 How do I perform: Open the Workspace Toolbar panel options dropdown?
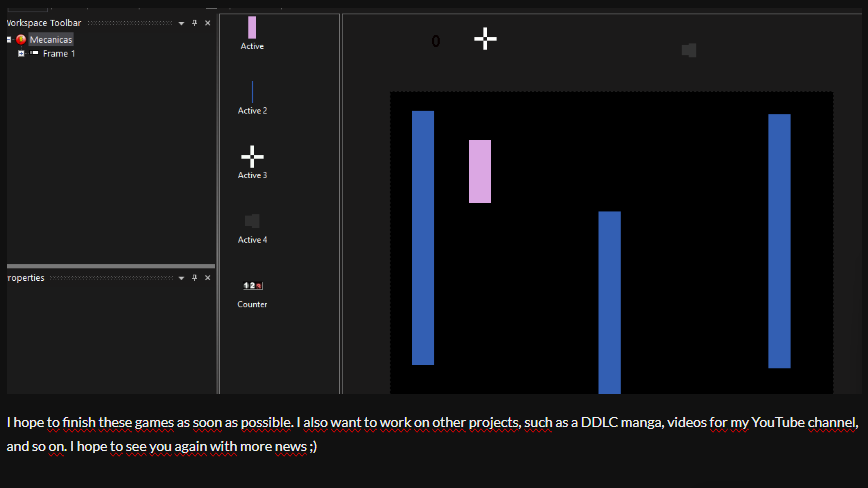[182, 23]
